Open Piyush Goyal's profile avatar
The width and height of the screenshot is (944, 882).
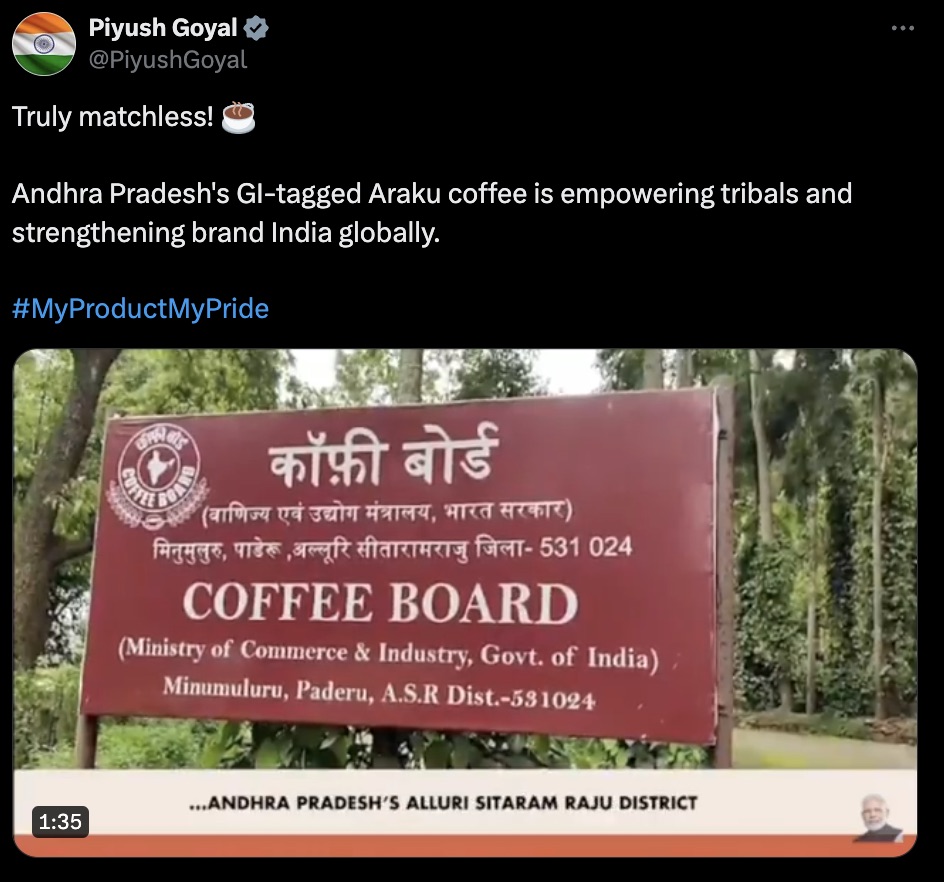tap(44, 44)
